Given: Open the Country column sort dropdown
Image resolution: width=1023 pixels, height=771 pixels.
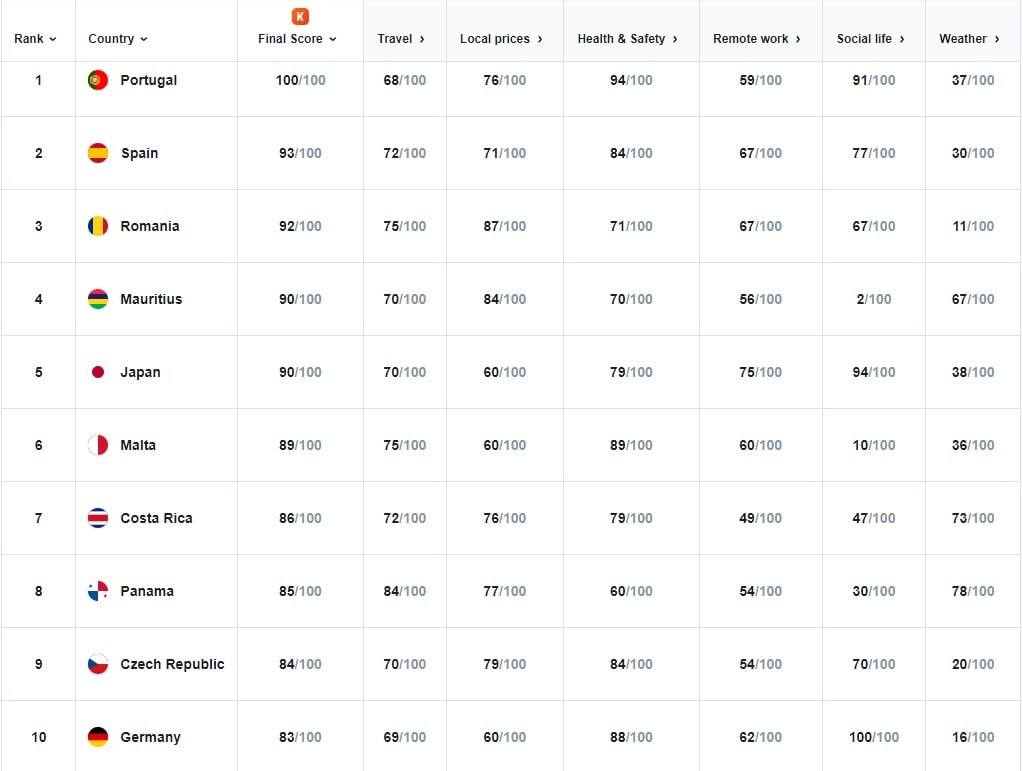Looking at the screenshot, I should coord(118,39).
